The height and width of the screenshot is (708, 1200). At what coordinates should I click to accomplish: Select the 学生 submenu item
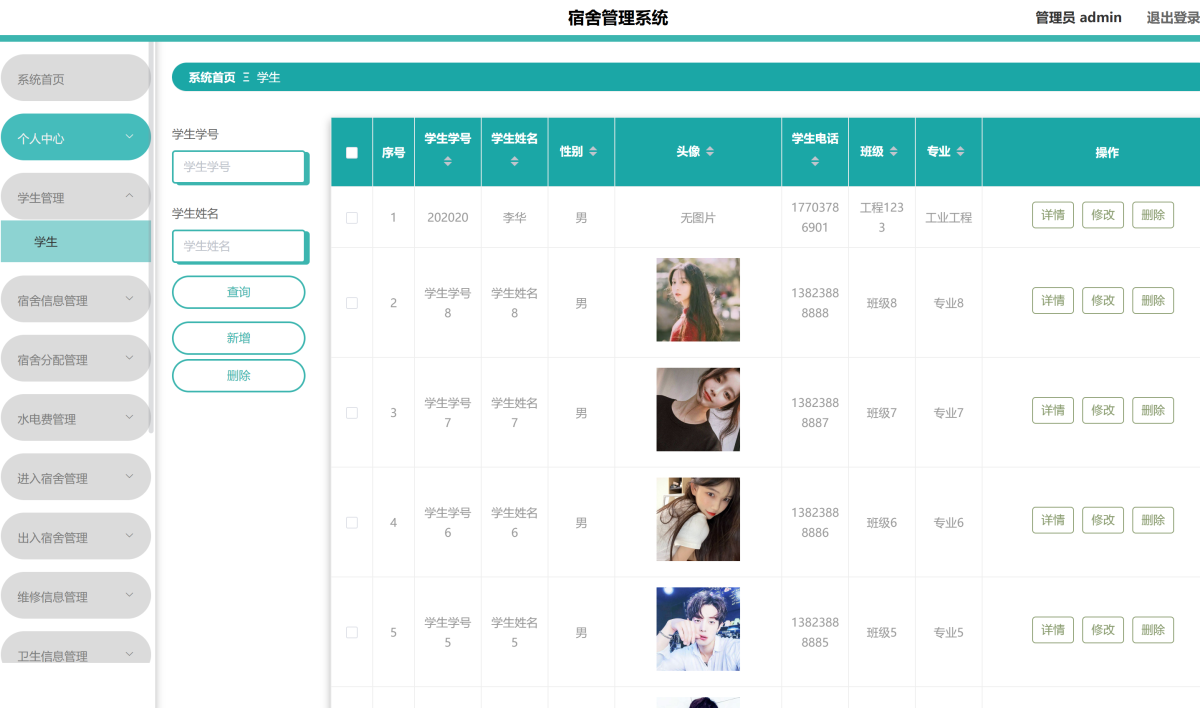(75, 242)
